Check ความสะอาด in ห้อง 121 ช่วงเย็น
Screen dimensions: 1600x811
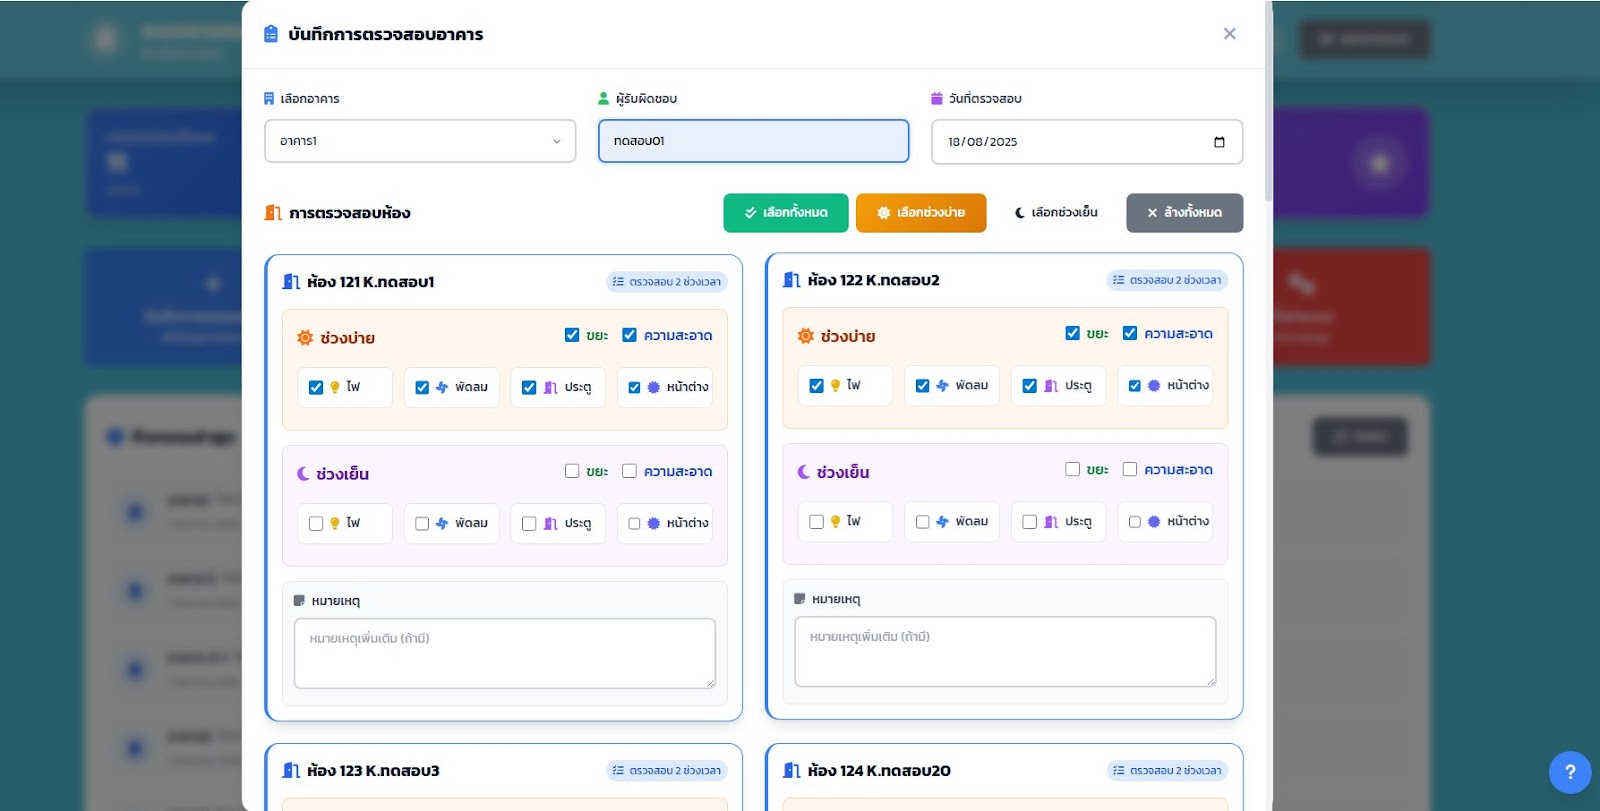tap(629, 471)
